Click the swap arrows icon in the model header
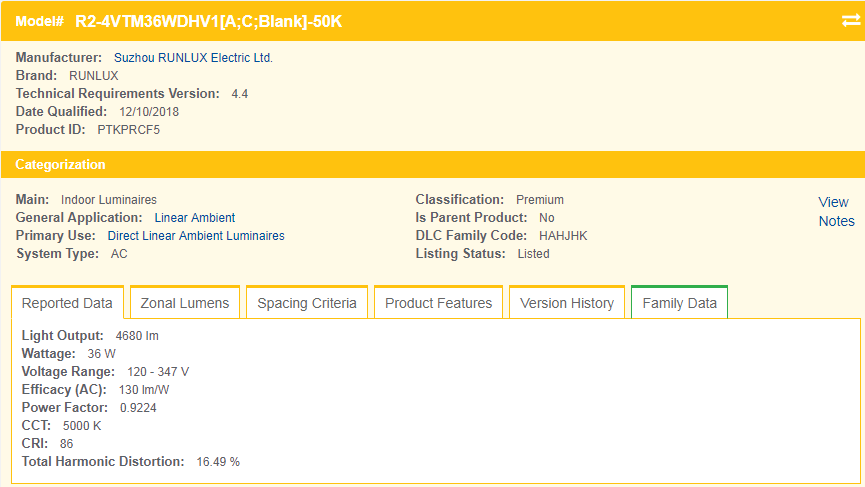This screenshot has height=487, width=865. 850,21
